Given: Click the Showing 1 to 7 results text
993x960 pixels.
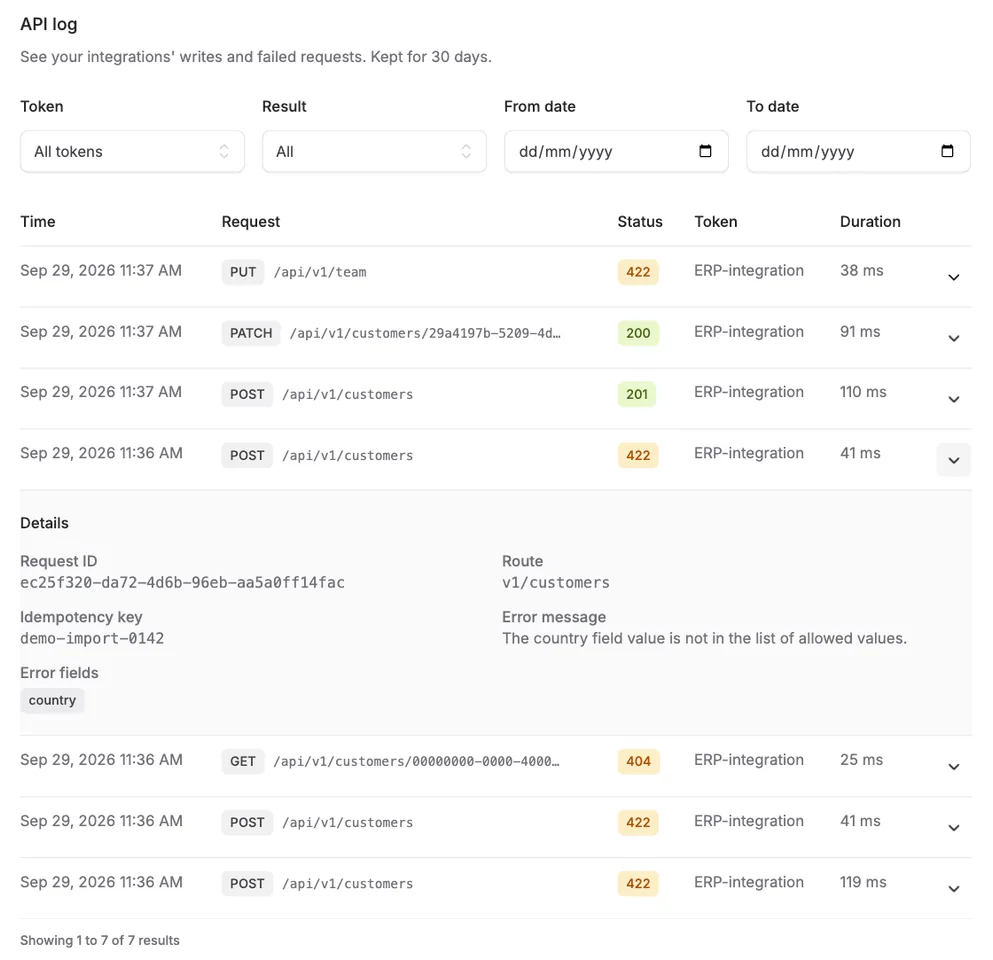Looking at the screenshot, I should tap(99, 940).
